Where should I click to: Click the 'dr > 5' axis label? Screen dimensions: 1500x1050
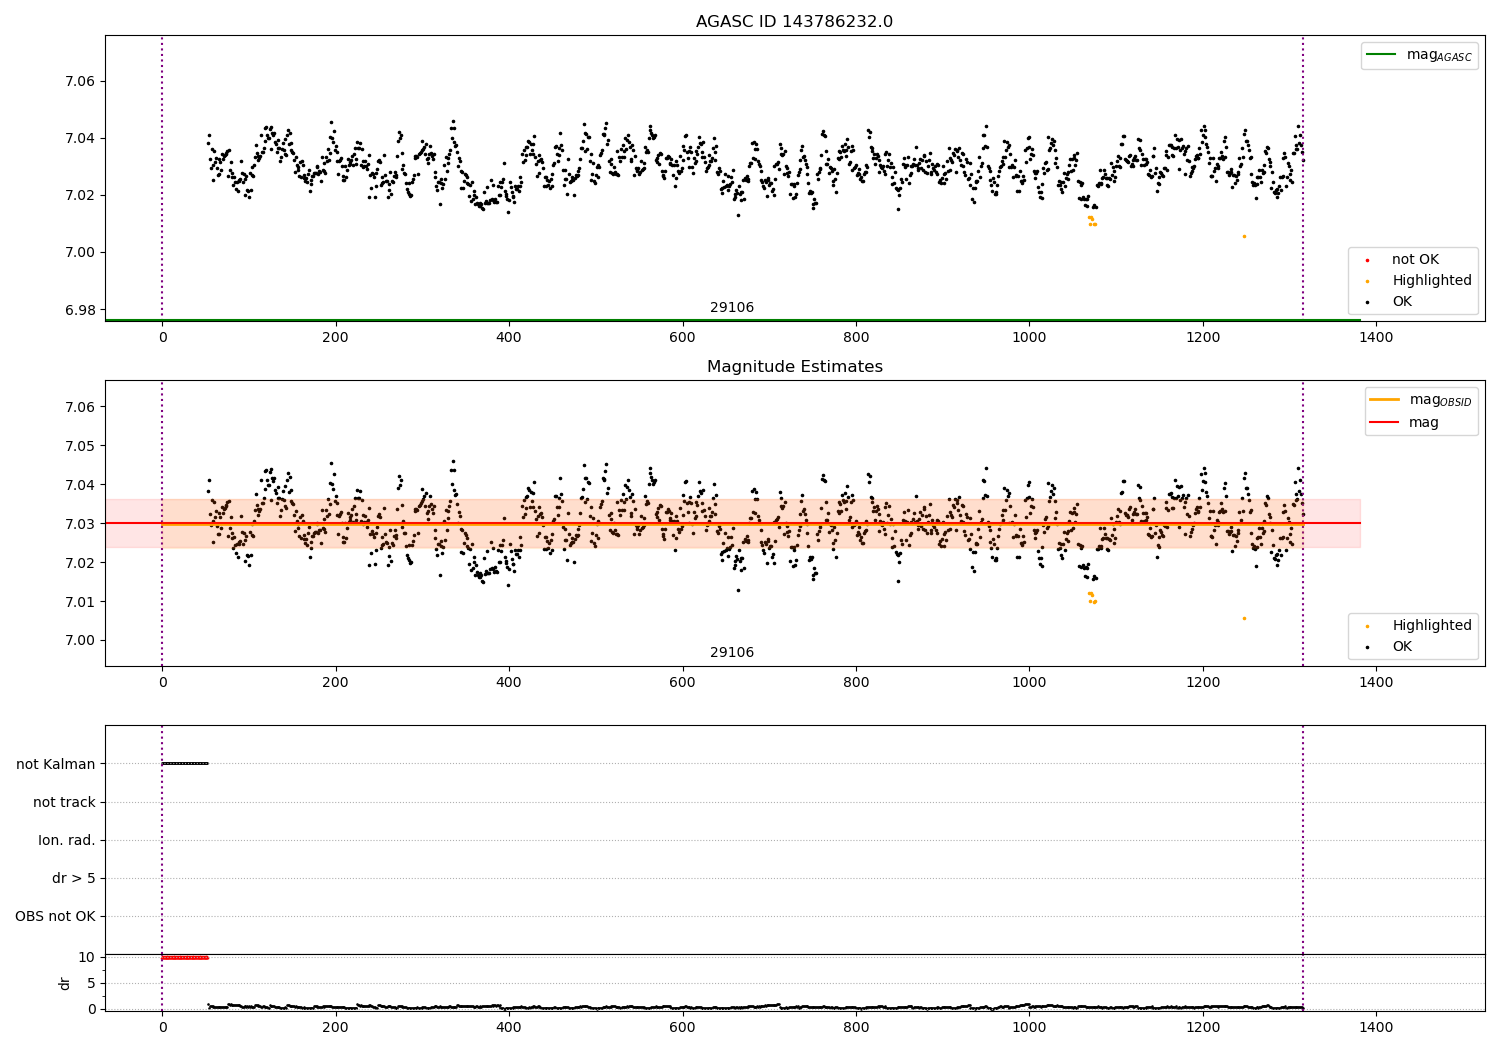point(74,878)
